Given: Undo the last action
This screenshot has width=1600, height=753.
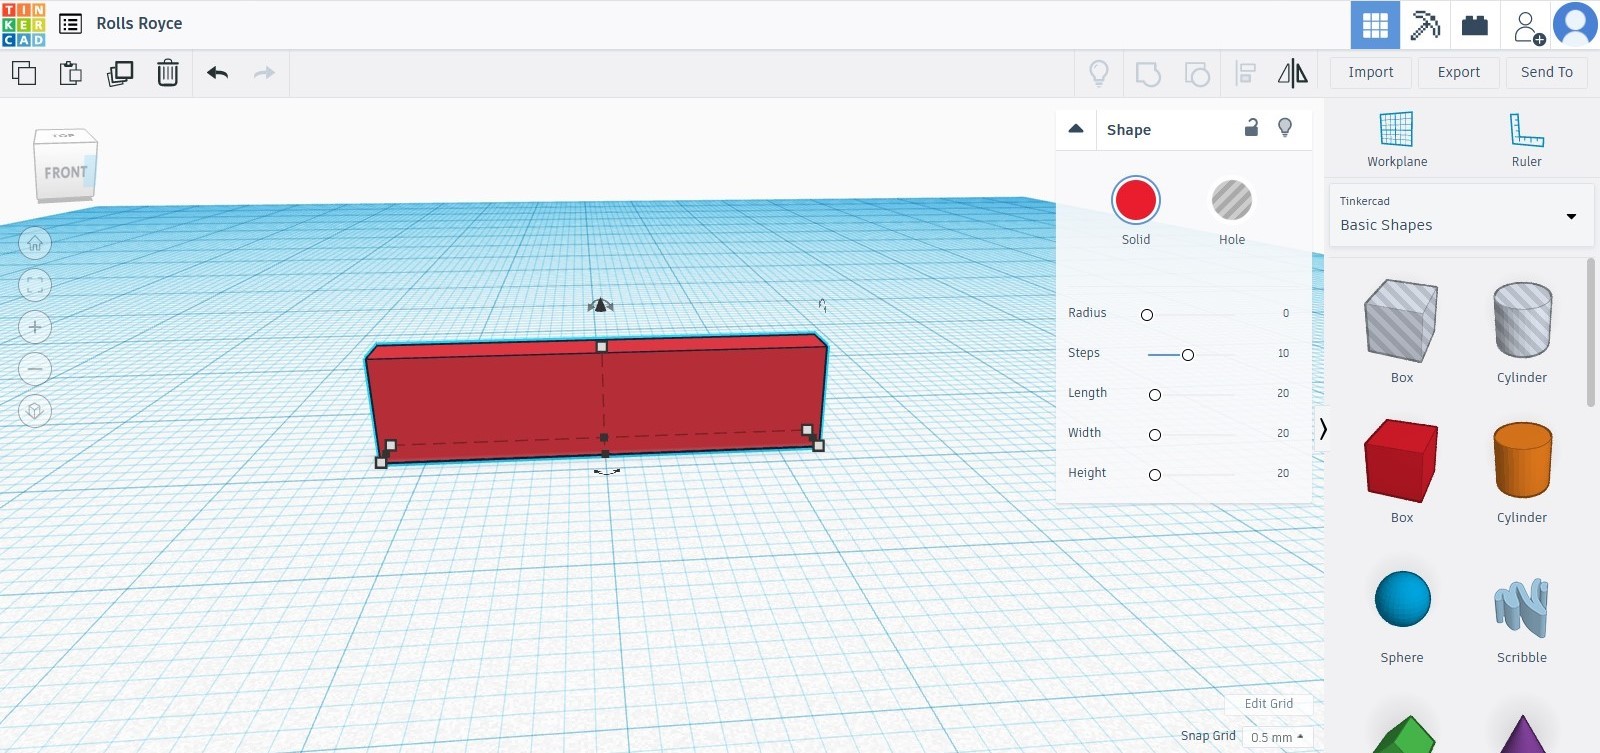Looking at the screenshot, I should (x=217, y=73).
